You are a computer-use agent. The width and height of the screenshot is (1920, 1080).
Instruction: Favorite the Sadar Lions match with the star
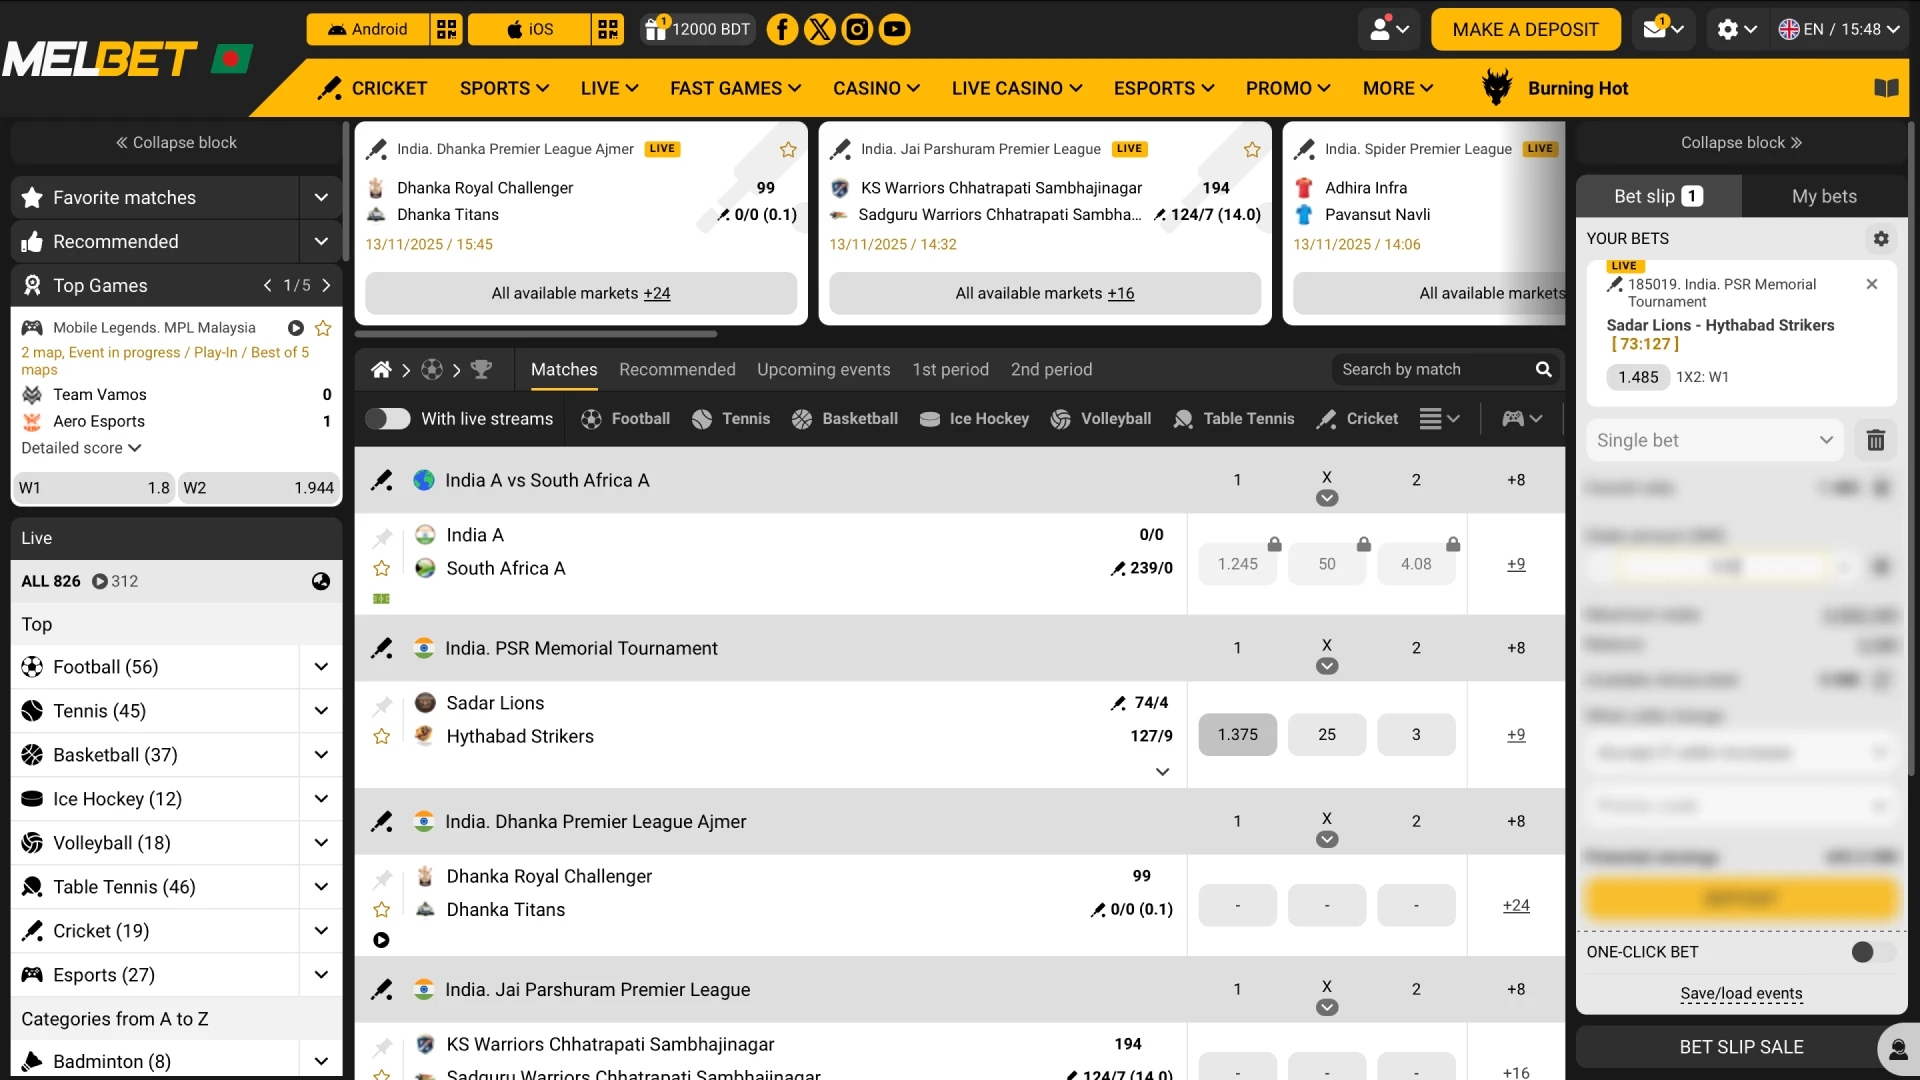[x=381, y=736]
